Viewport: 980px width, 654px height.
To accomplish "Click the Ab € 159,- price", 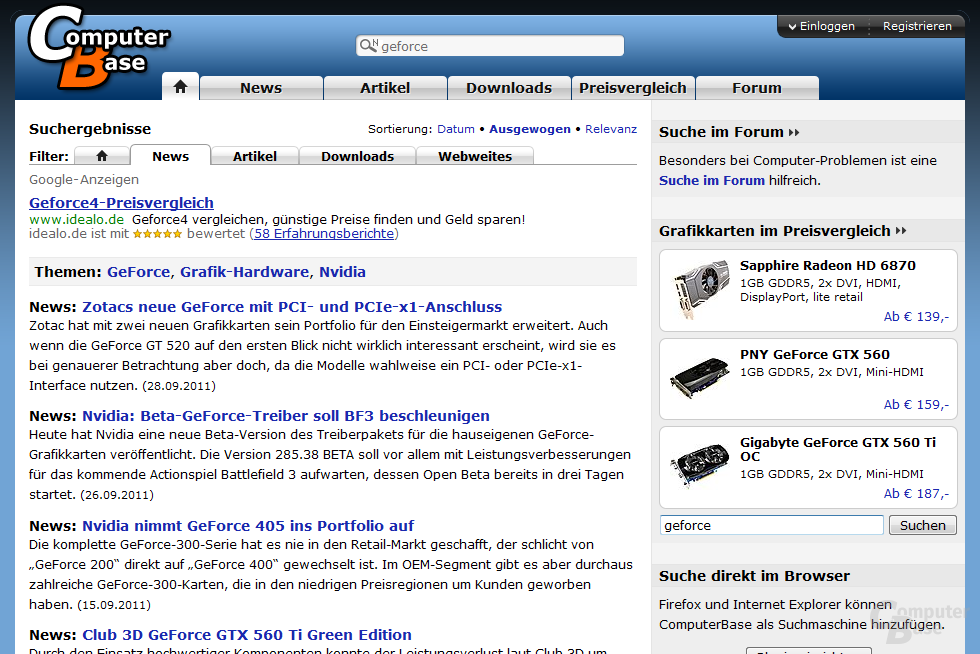I will point(916,405).
